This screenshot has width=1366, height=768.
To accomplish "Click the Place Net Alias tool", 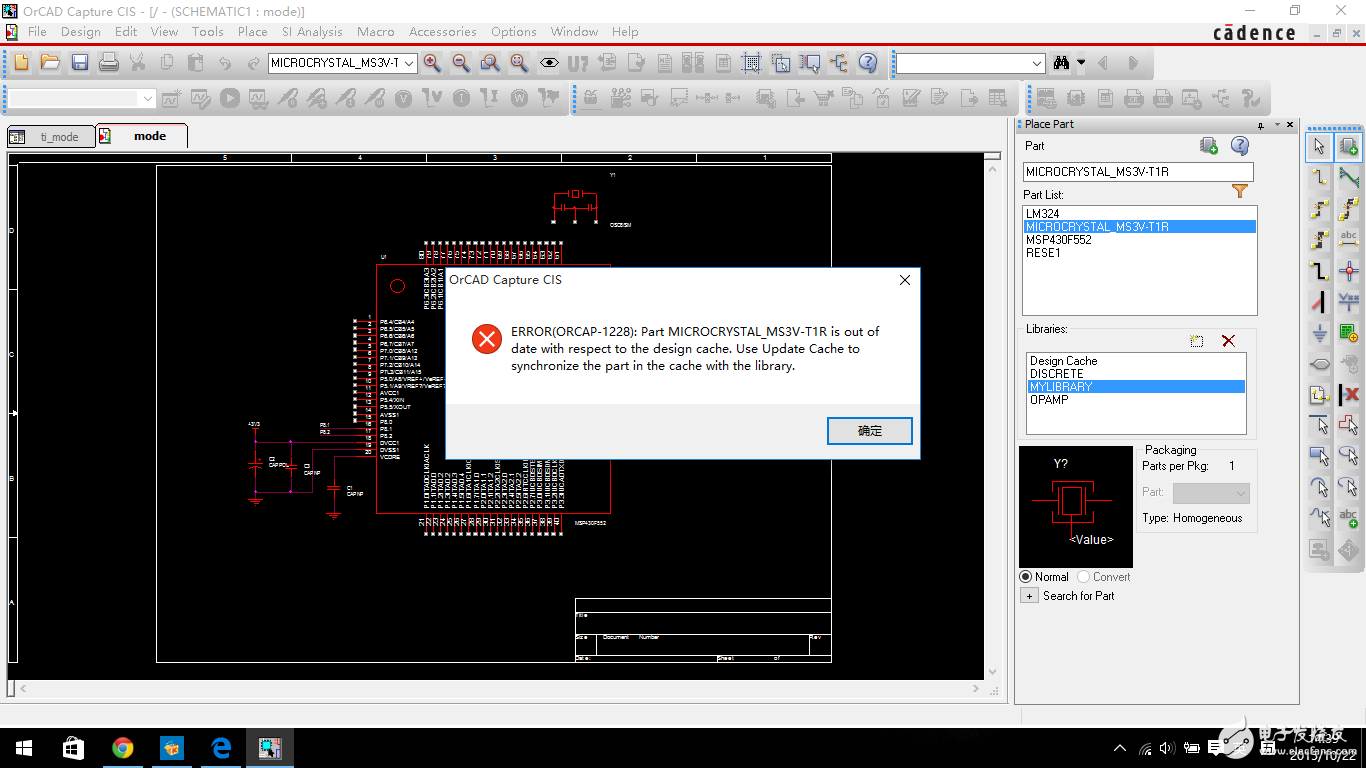I will point(1348,239).
